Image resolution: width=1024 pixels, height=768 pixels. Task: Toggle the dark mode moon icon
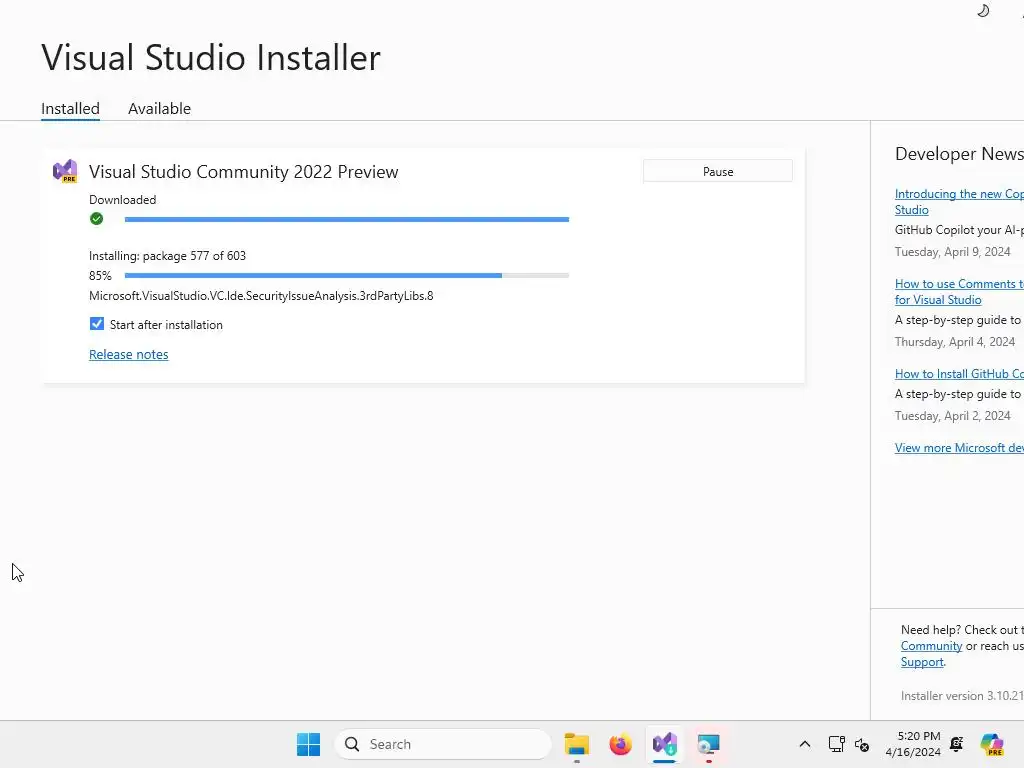pyautogui.click(x=983, y=10)
